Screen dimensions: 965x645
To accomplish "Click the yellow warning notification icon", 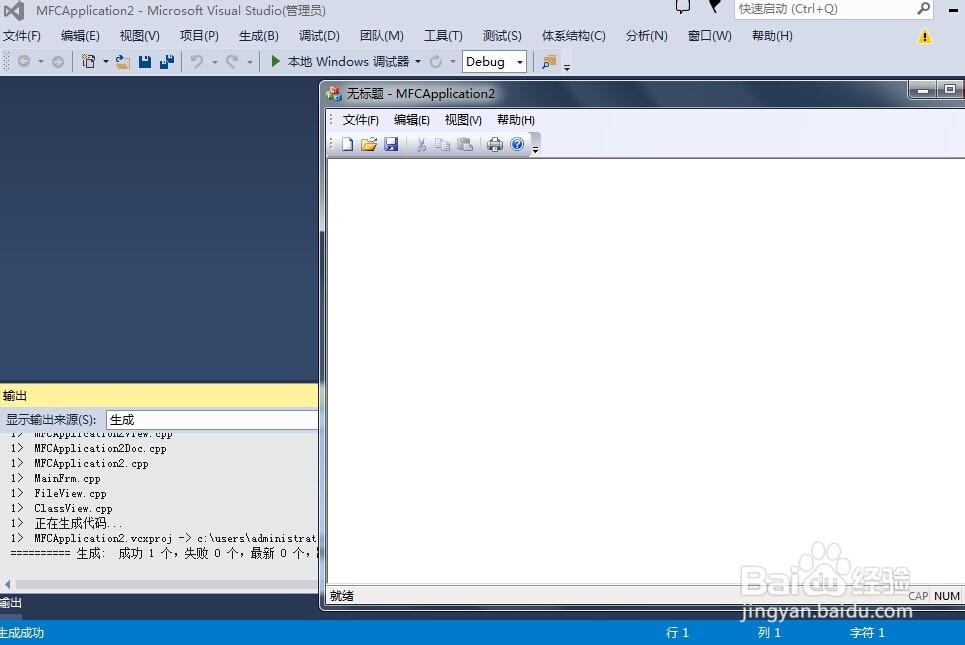I will click(x=924, y=37).
